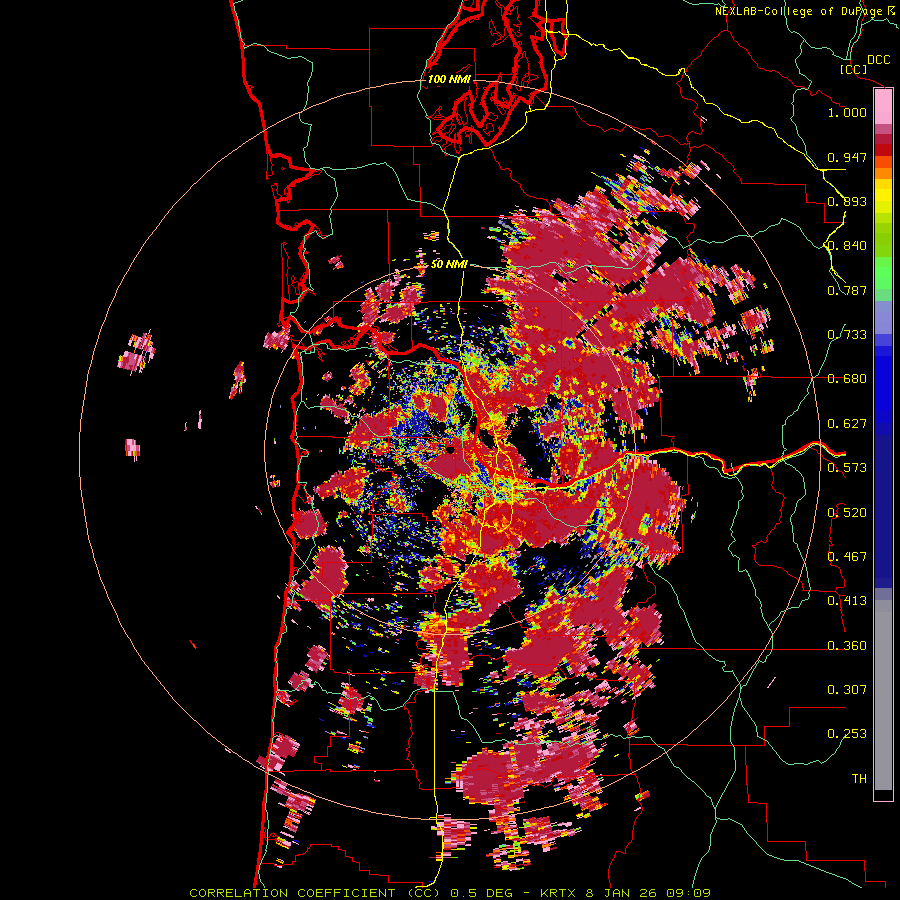This screenshot has height=900, width=900.
Task: Click the 0.520 scale value
Action: pos(847,512)
